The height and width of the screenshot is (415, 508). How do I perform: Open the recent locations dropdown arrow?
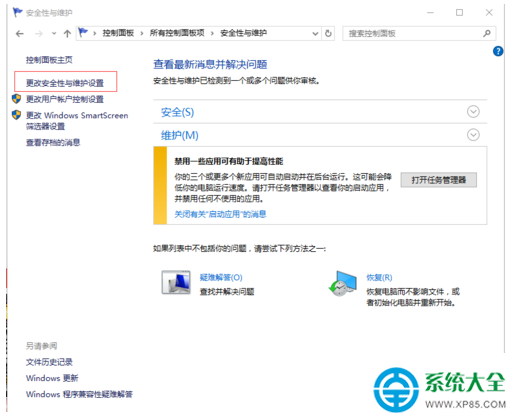(54, 34)
